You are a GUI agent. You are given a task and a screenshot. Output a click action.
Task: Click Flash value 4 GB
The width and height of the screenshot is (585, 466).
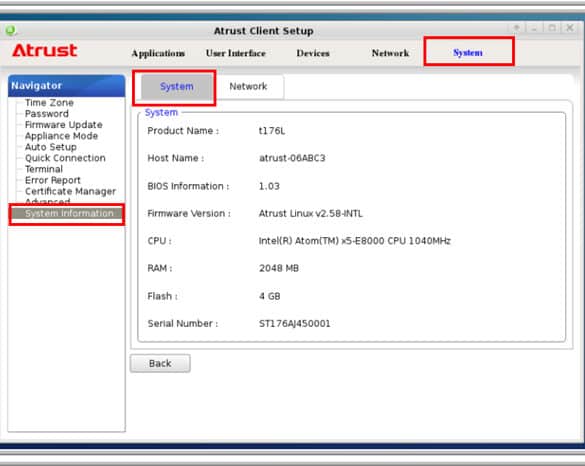coord(269,296)
